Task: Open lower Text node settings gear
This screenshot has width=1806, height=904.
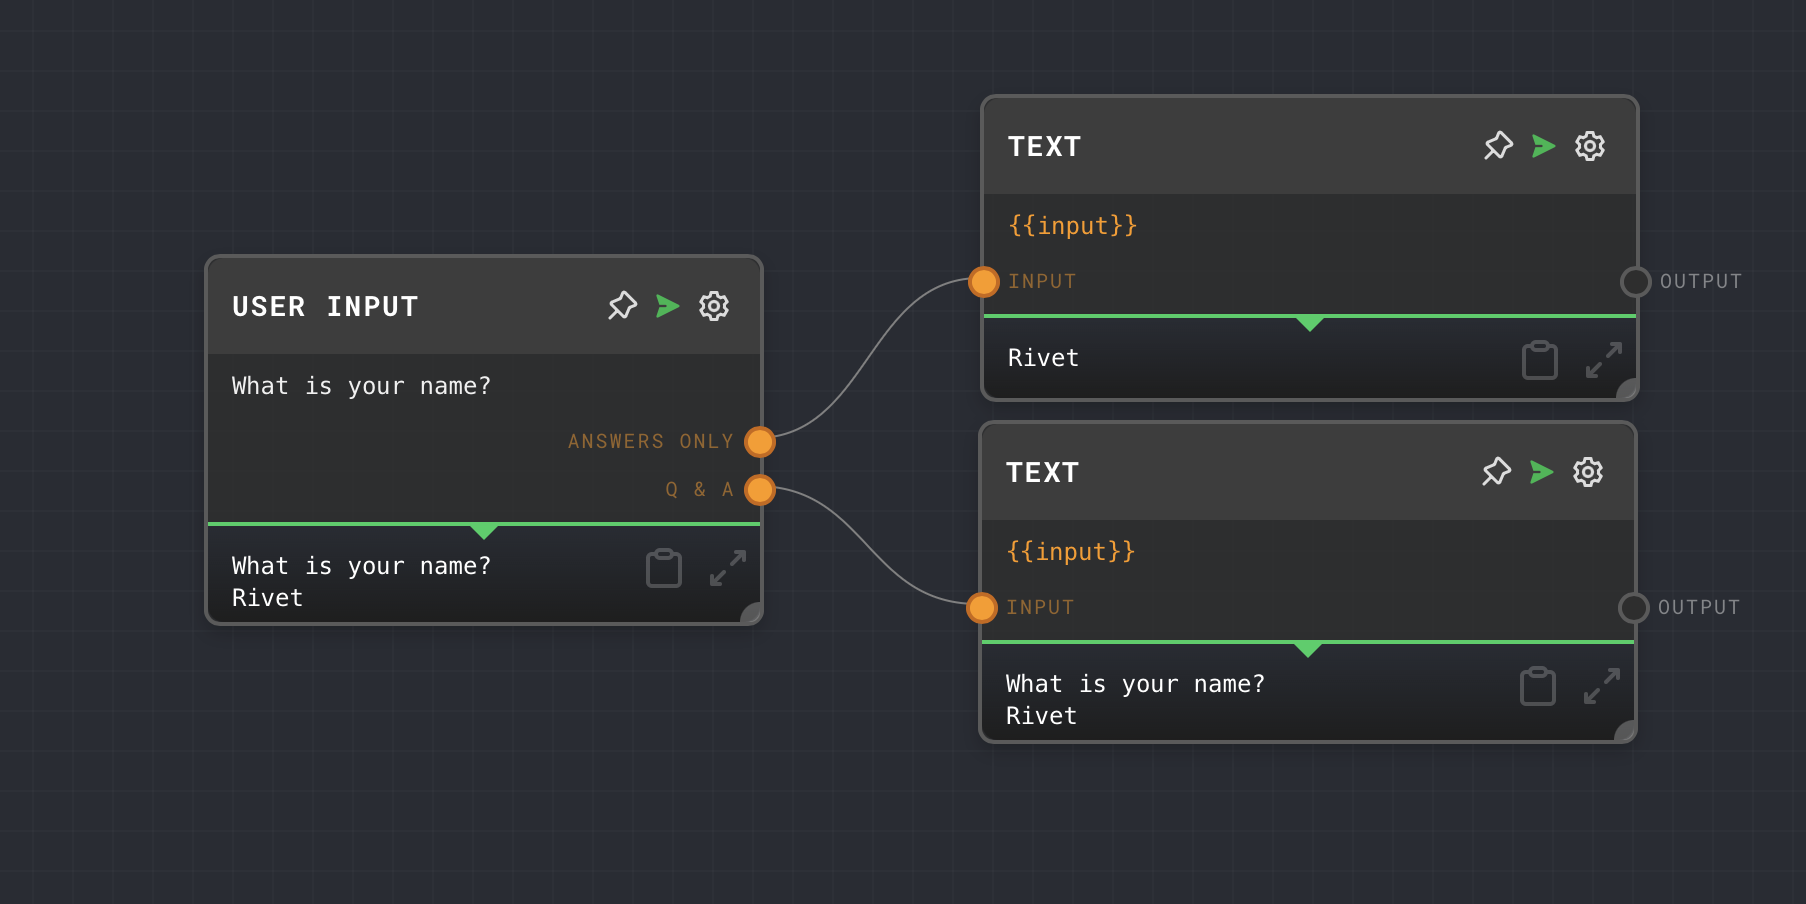Action: point(1588,472)
